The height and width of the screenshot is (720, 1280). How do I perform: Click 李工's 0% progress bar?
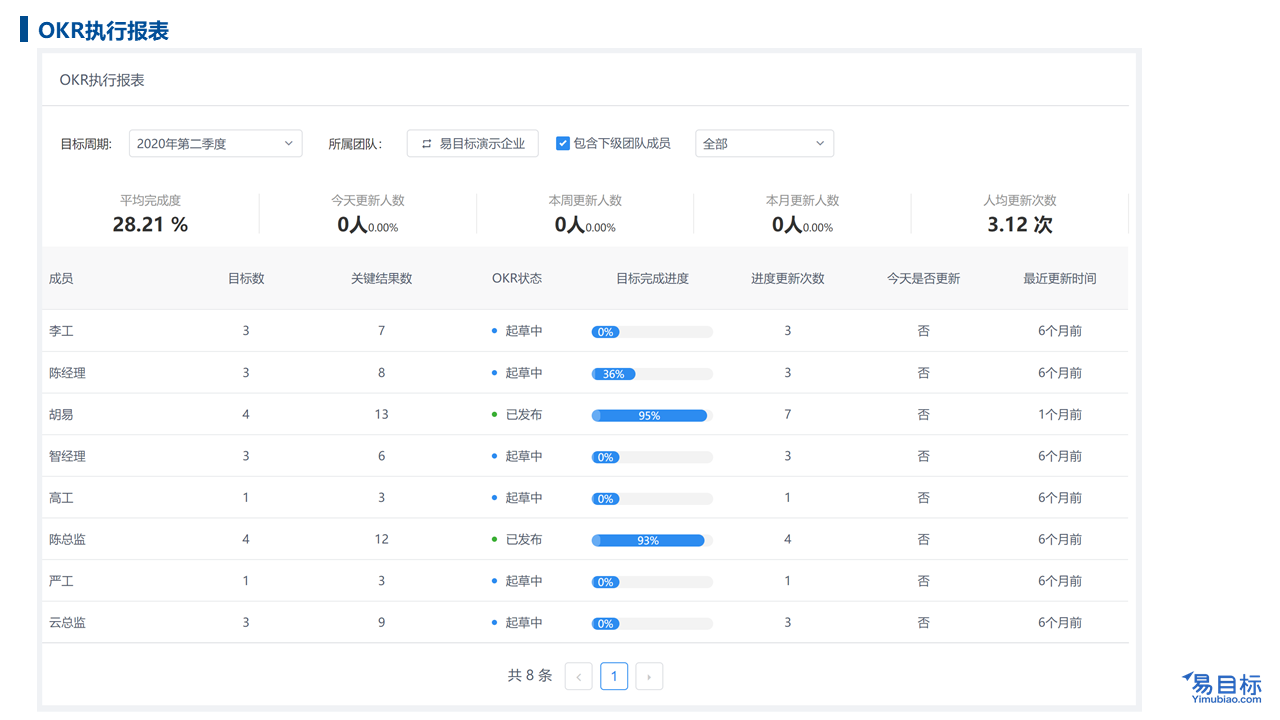[x=652, y=332]
